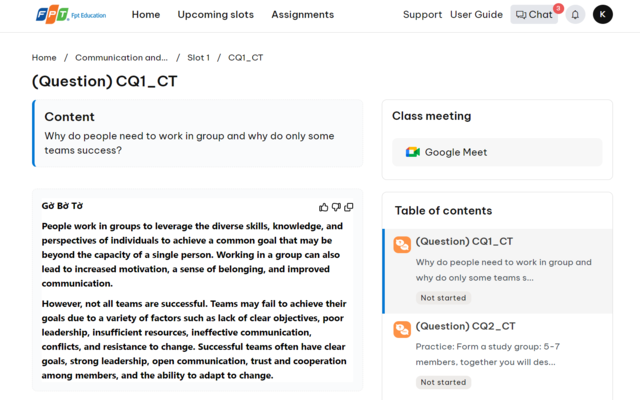Click the CQ2_CT question icon in contents

(402, 330)
